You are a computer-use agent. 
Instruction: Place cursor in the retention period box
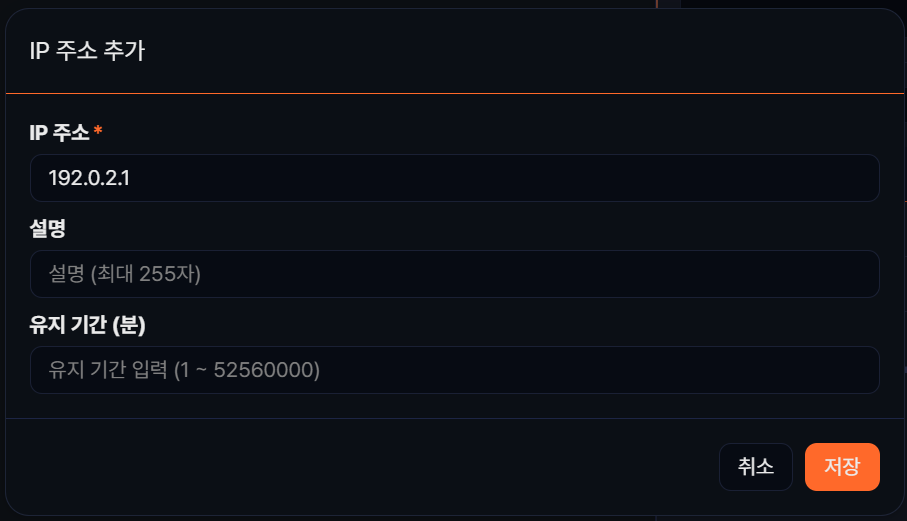click(454, 370)
